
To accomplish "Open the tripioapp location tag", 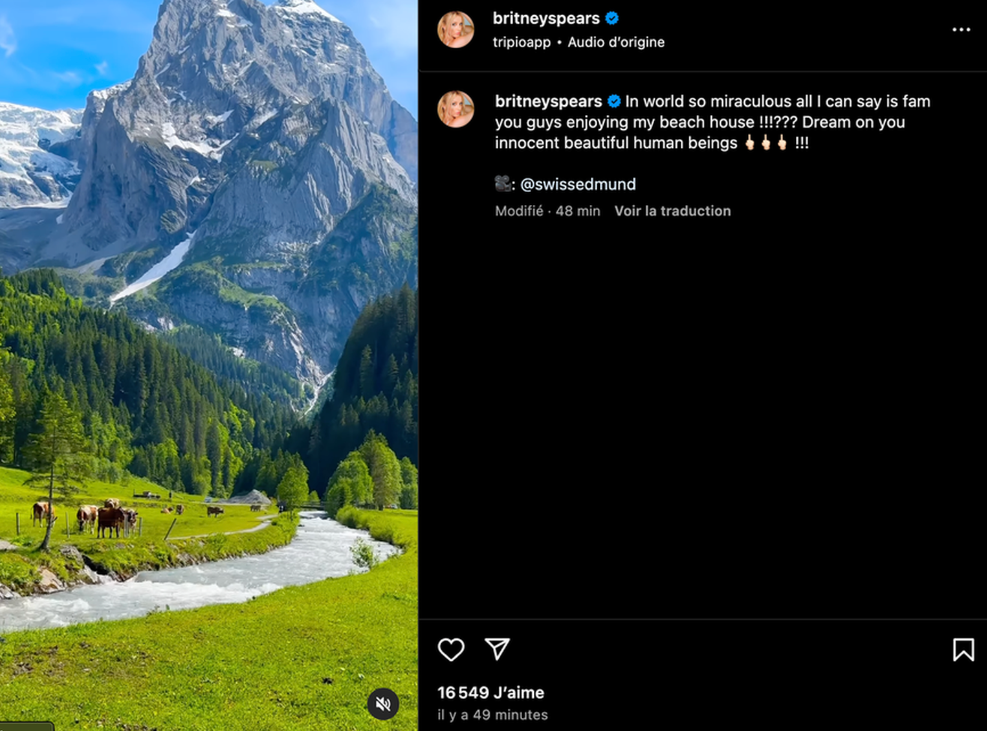I will coord(521,42).
